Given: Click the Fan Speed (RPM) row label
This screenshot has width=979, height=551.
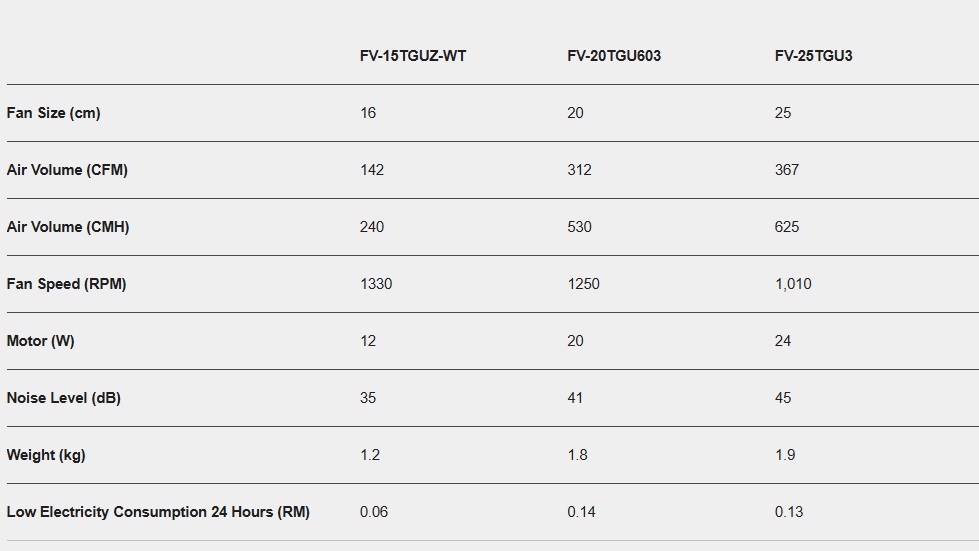Looking at the screenshot, I should point(66,284).
